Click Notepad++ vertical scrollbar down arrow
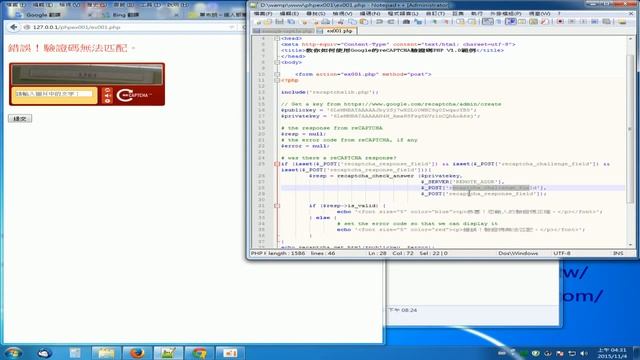The height and width of the screenshot is (360, 640). click(630, 244)
